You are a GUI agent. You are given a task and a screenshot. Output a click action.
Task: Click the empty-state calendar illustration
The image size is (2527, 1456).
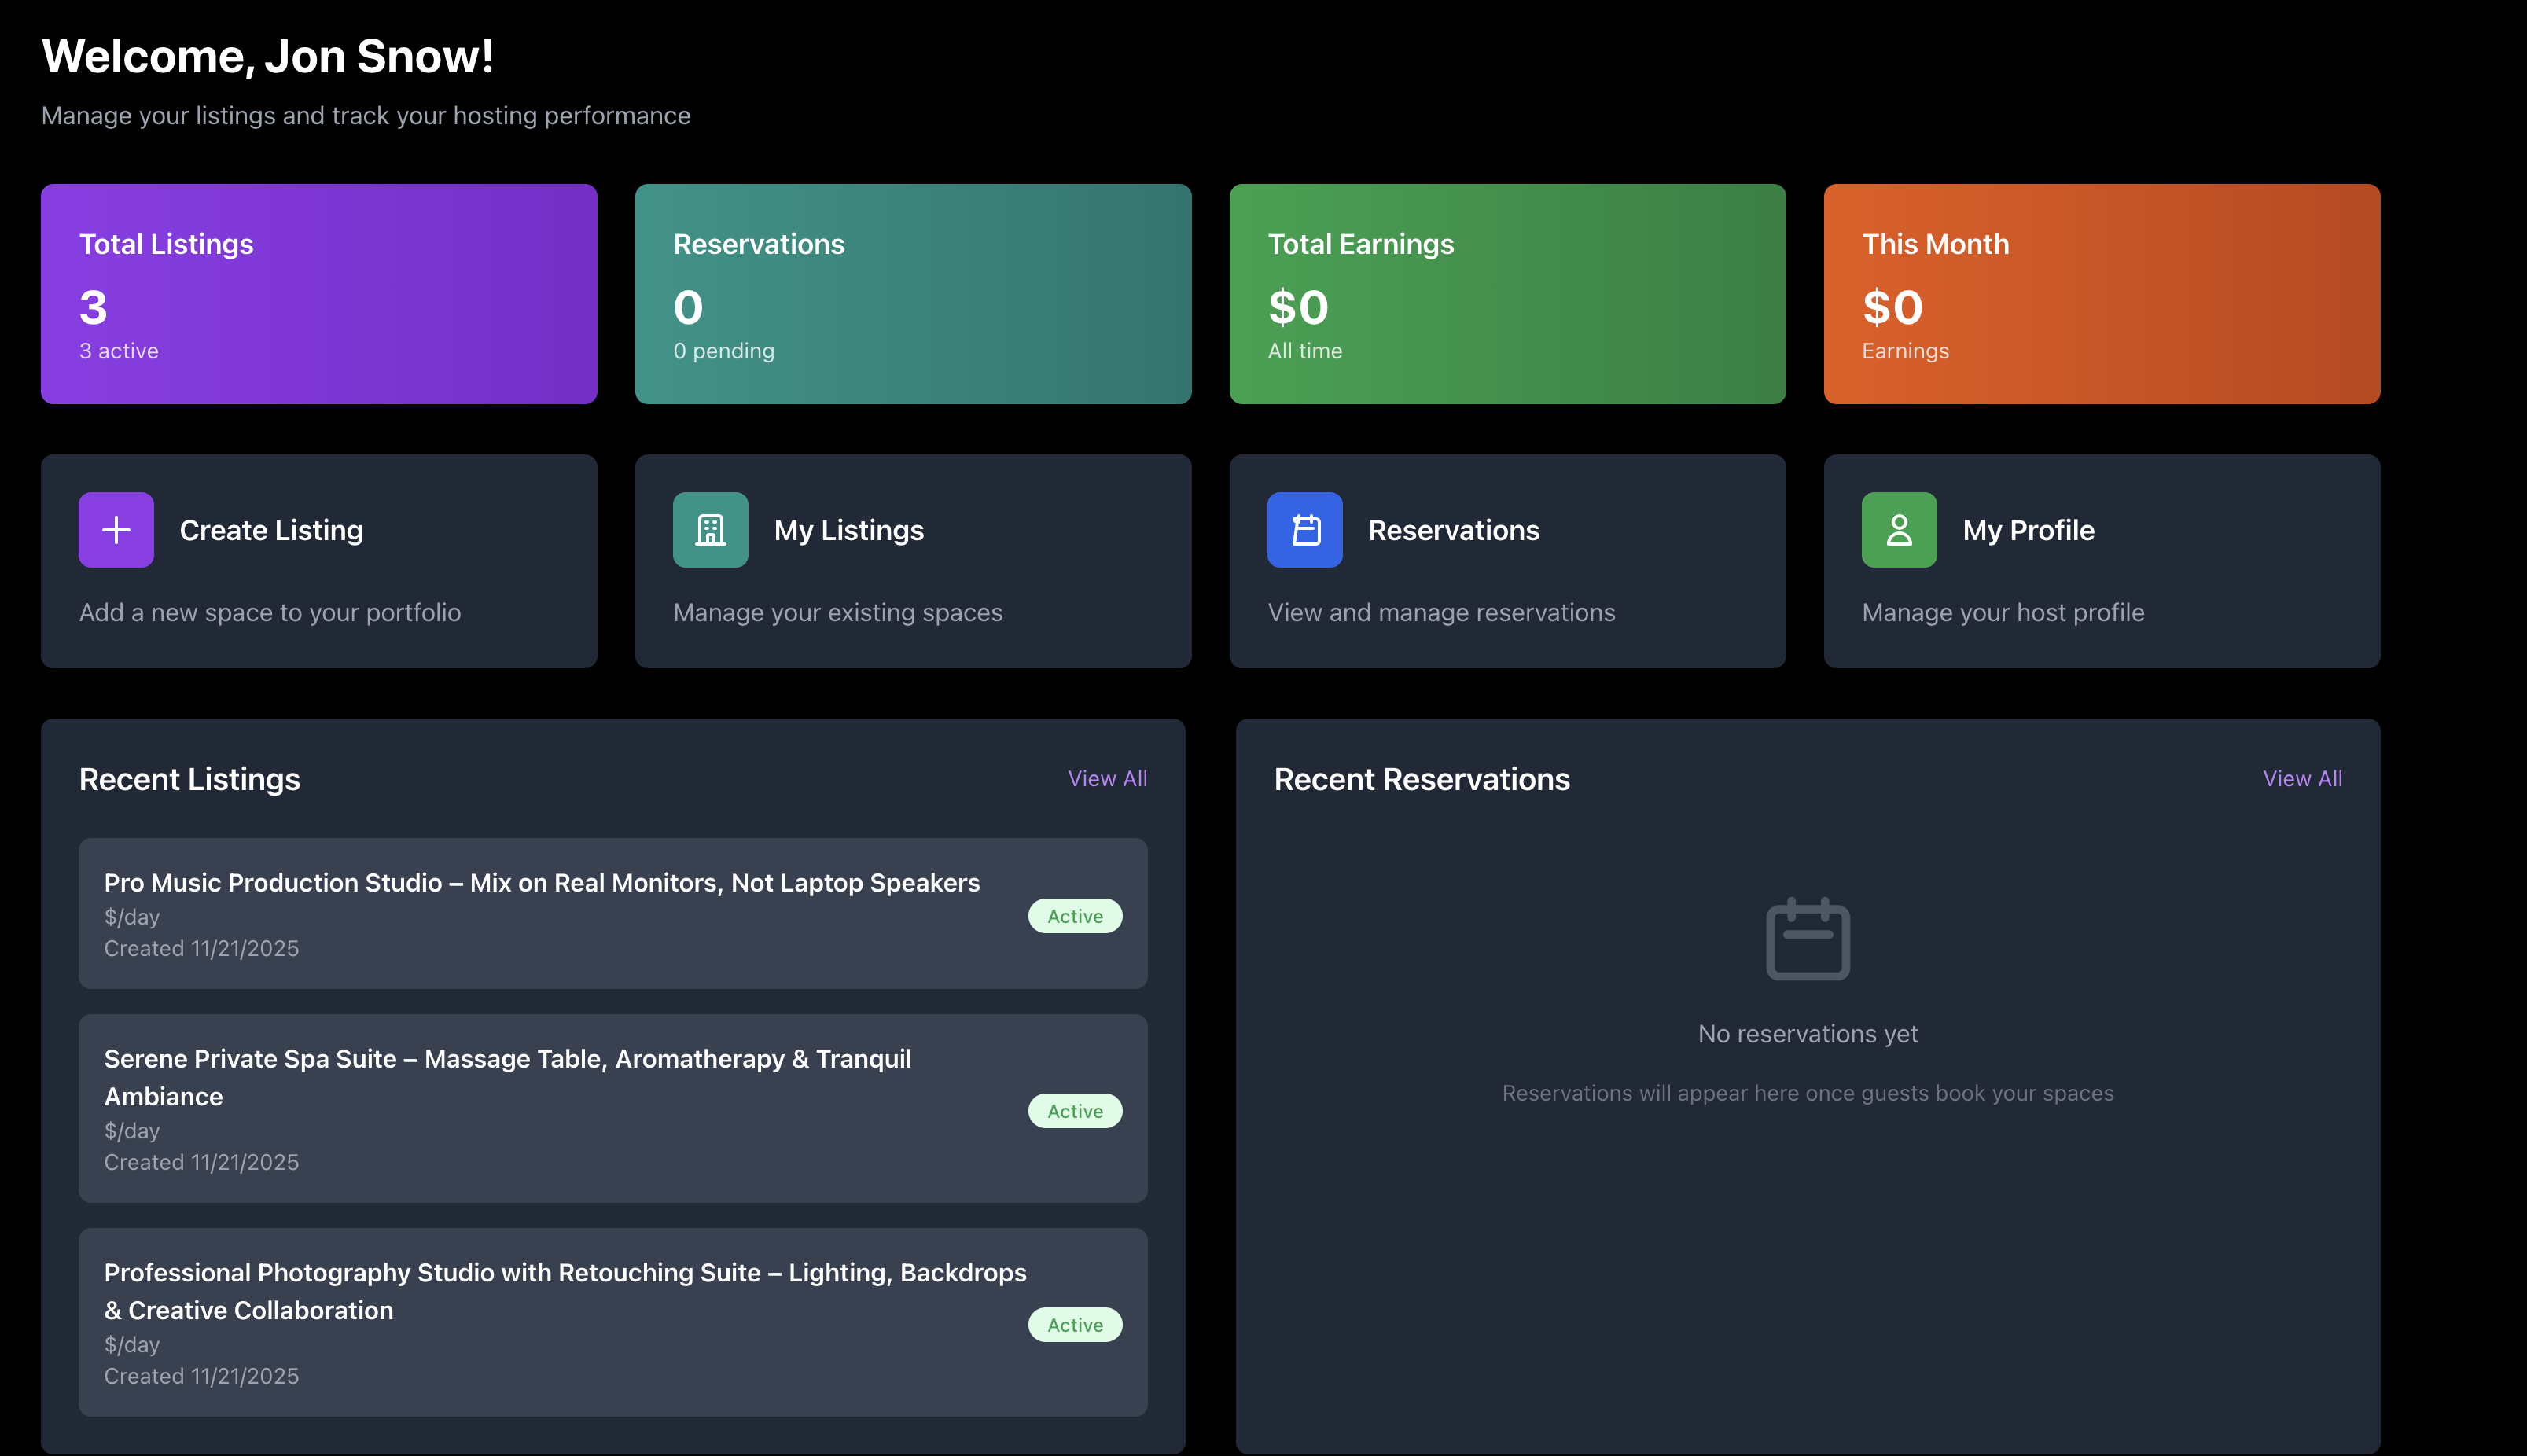[x=1807, y=938]
